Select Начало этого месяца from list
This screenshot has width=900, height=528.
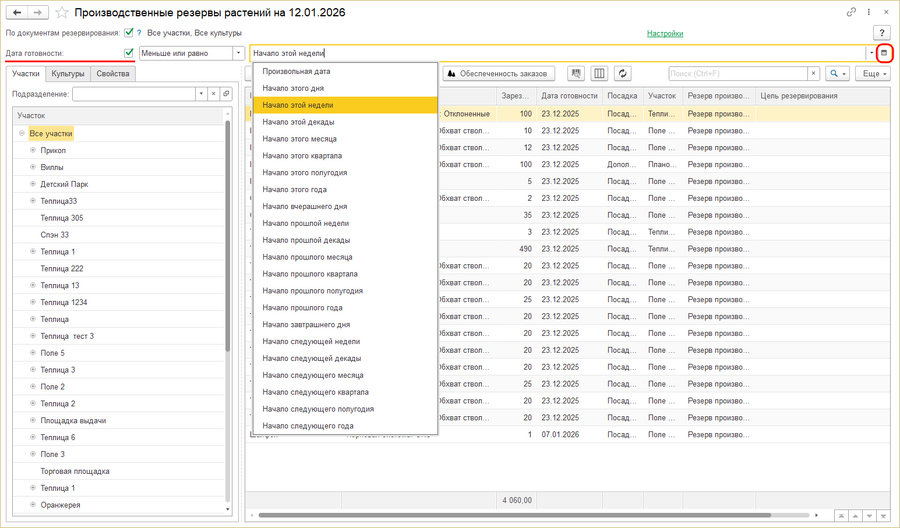point(299,139)
